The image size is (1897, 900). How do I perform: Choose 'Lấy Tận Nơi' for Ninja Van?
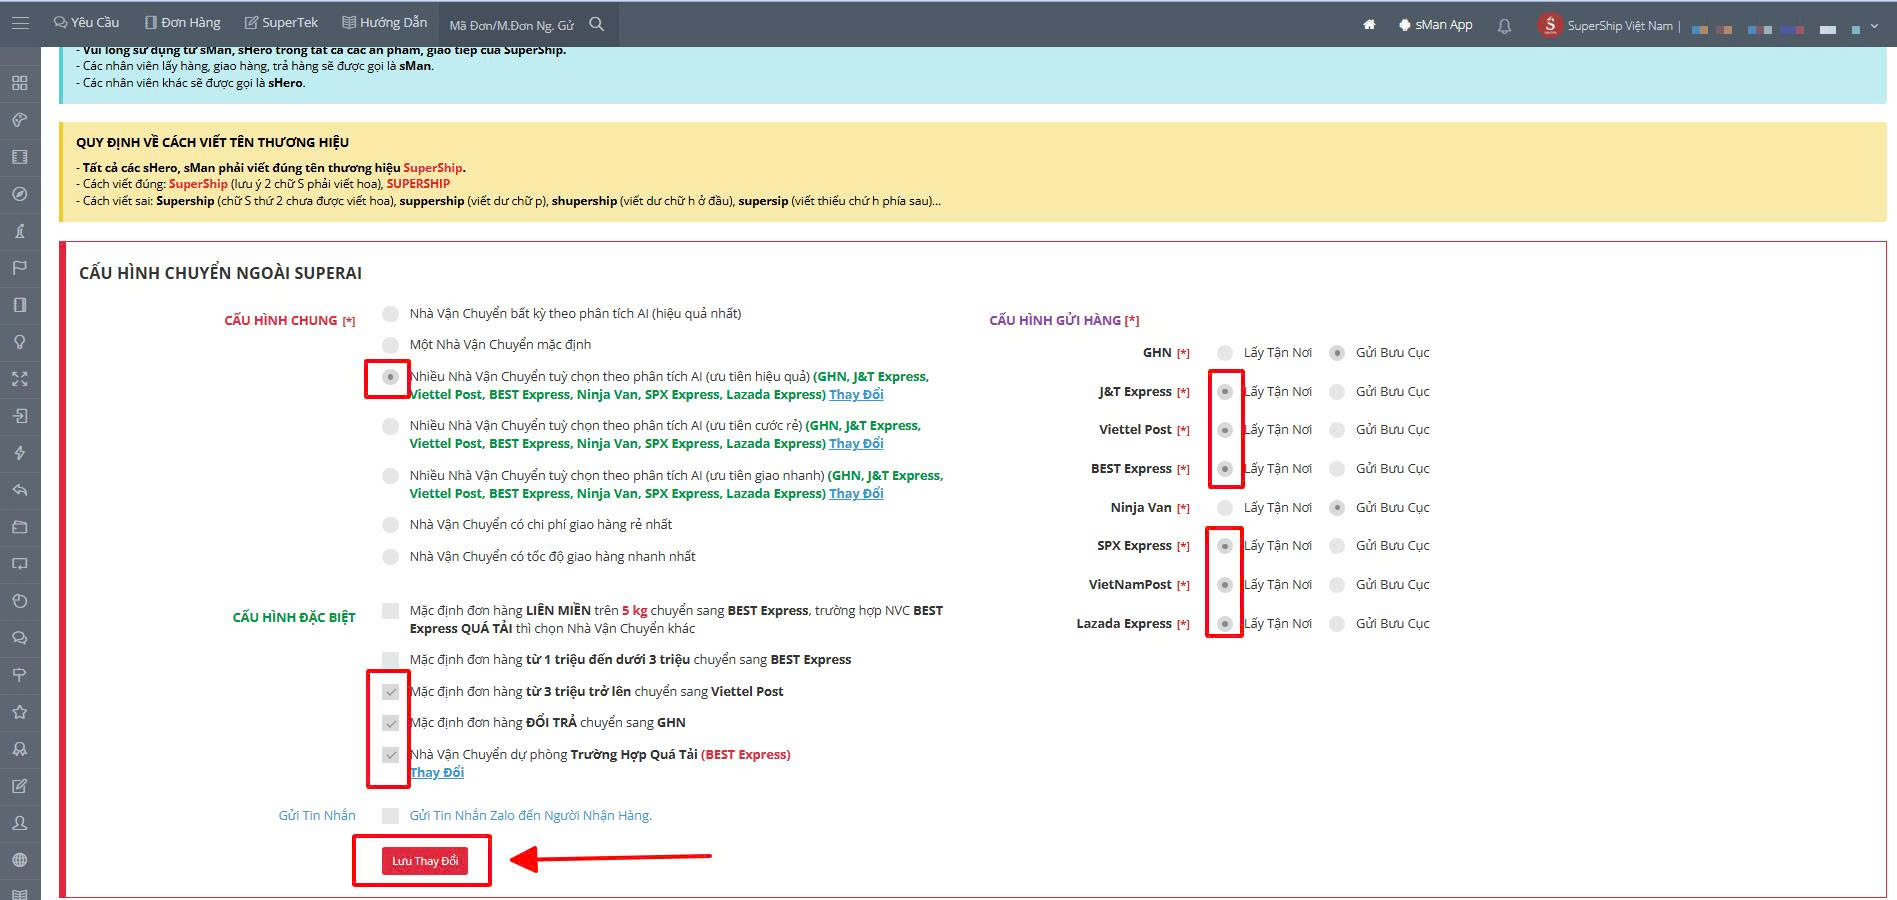point(1225,508)
